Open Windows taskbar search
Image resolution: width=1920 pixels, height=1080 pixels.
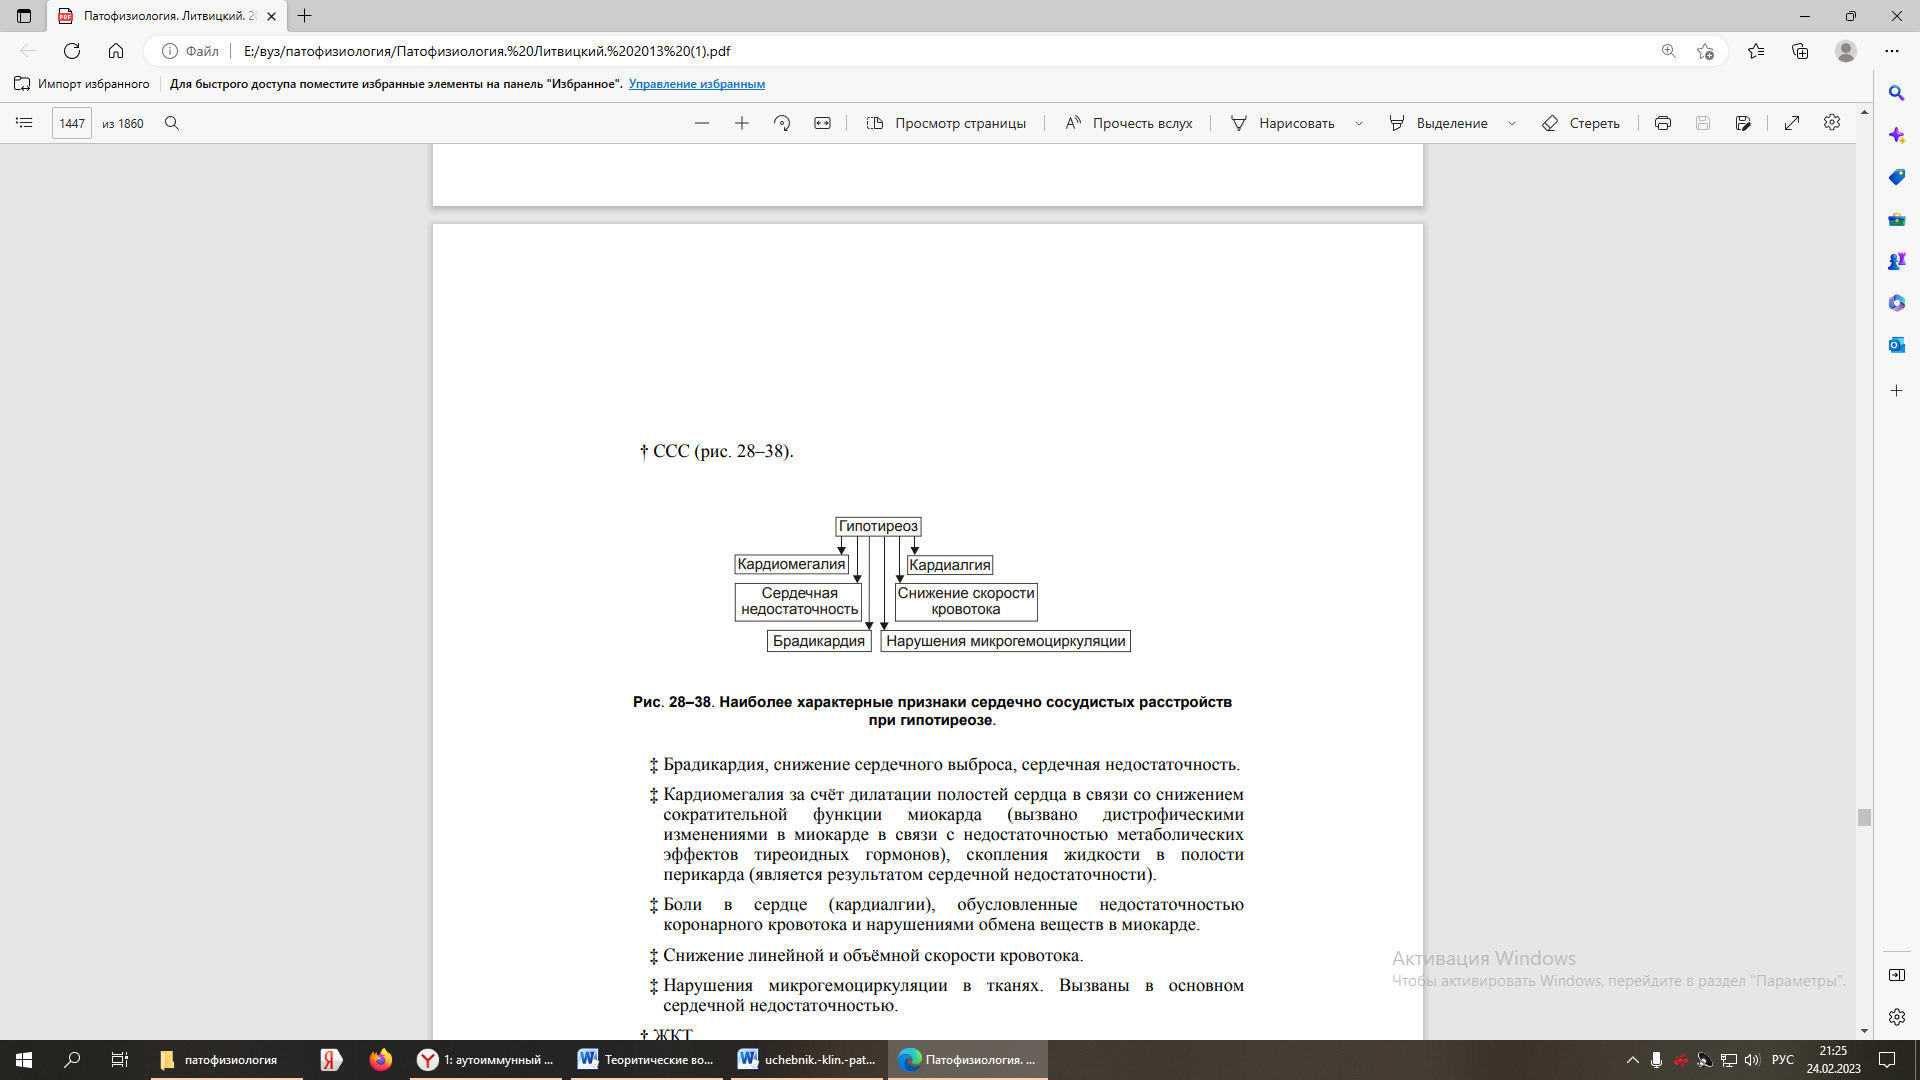(x=72, y=1060)
